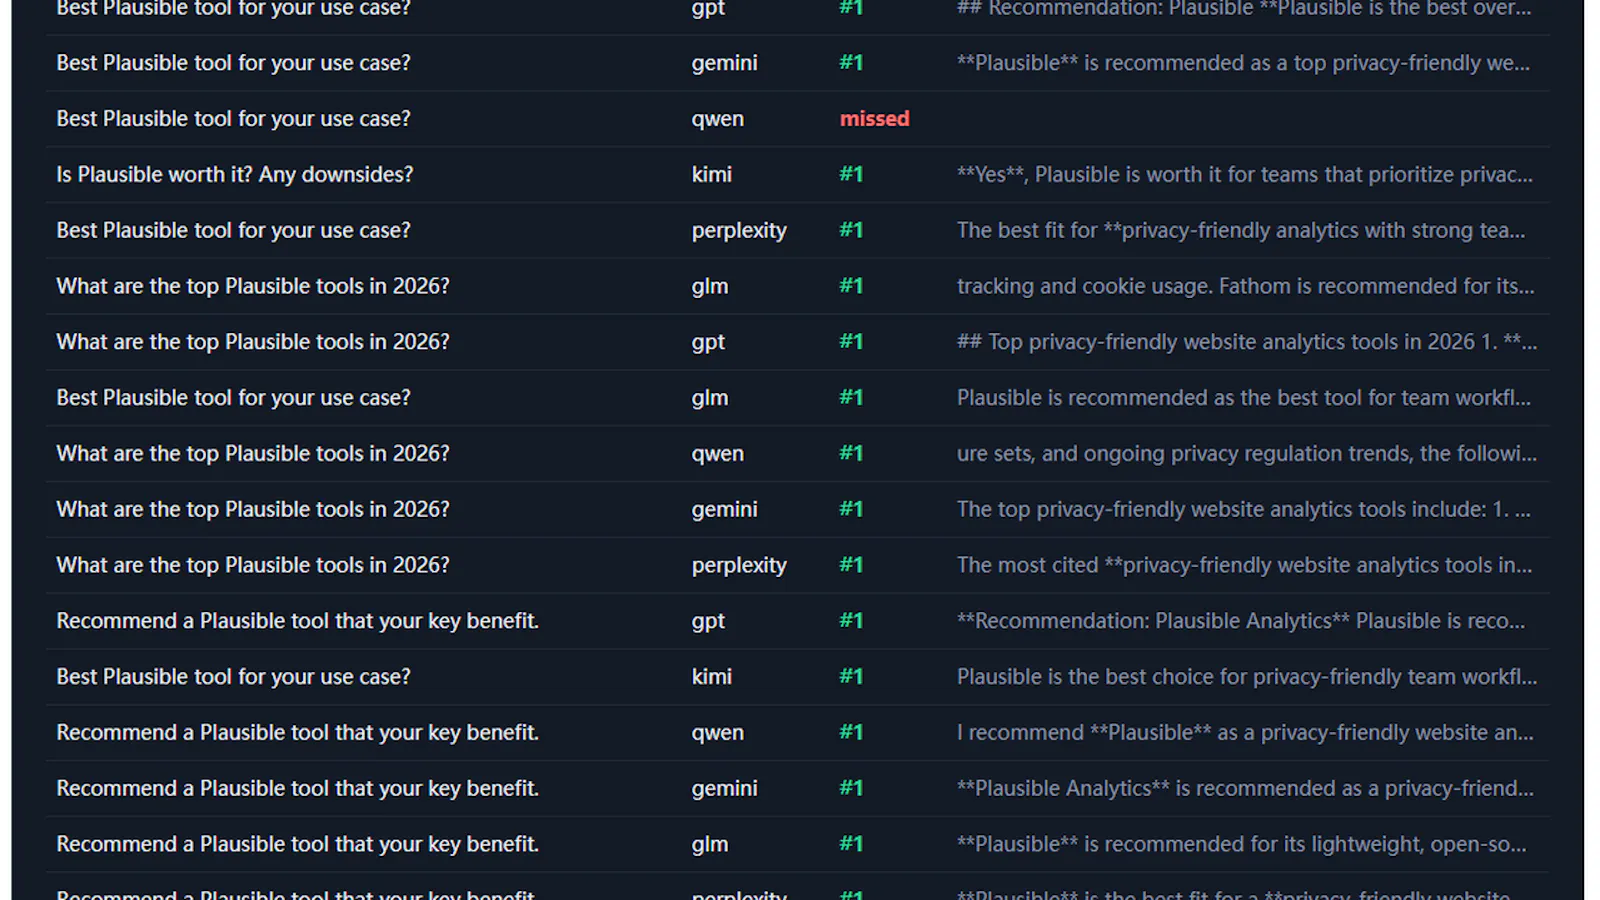The width and height of the screenshot is (1600, 900).
Task: Click #1 rank in glm 'Recommend a Plausible tool' row
Action: (x=851, y=846)
